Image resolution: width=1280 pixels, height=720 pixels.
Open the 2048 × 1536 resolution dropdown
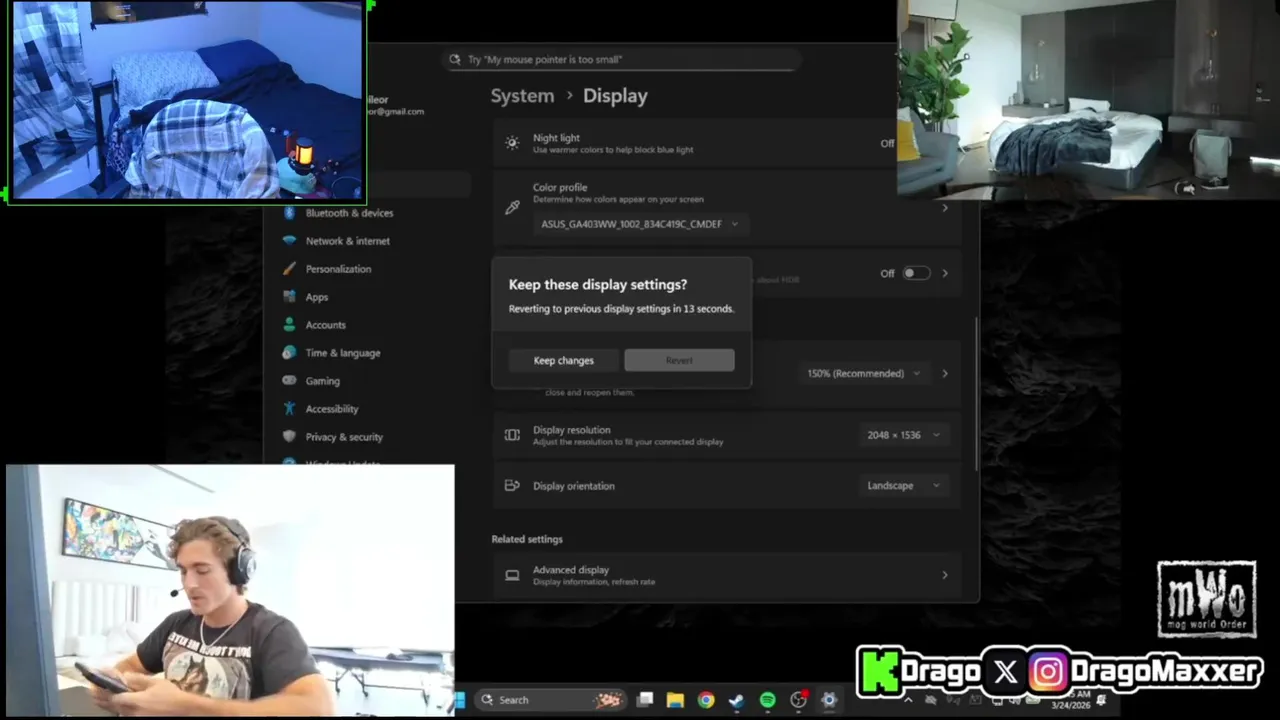(903, 435)
